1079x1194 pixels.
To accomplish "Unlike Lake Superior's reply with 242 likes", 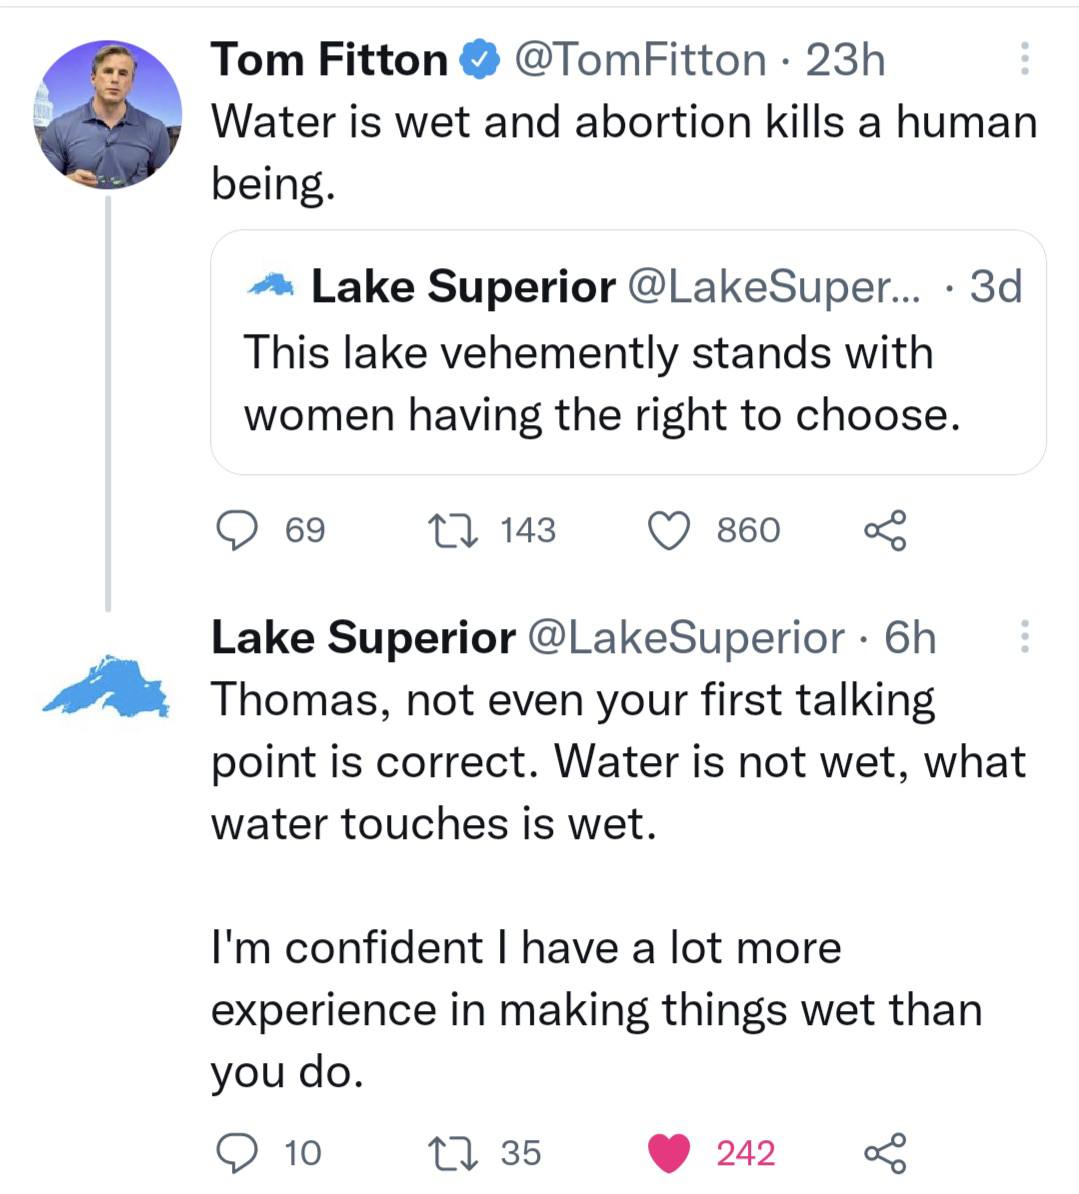I will 669,1152.
